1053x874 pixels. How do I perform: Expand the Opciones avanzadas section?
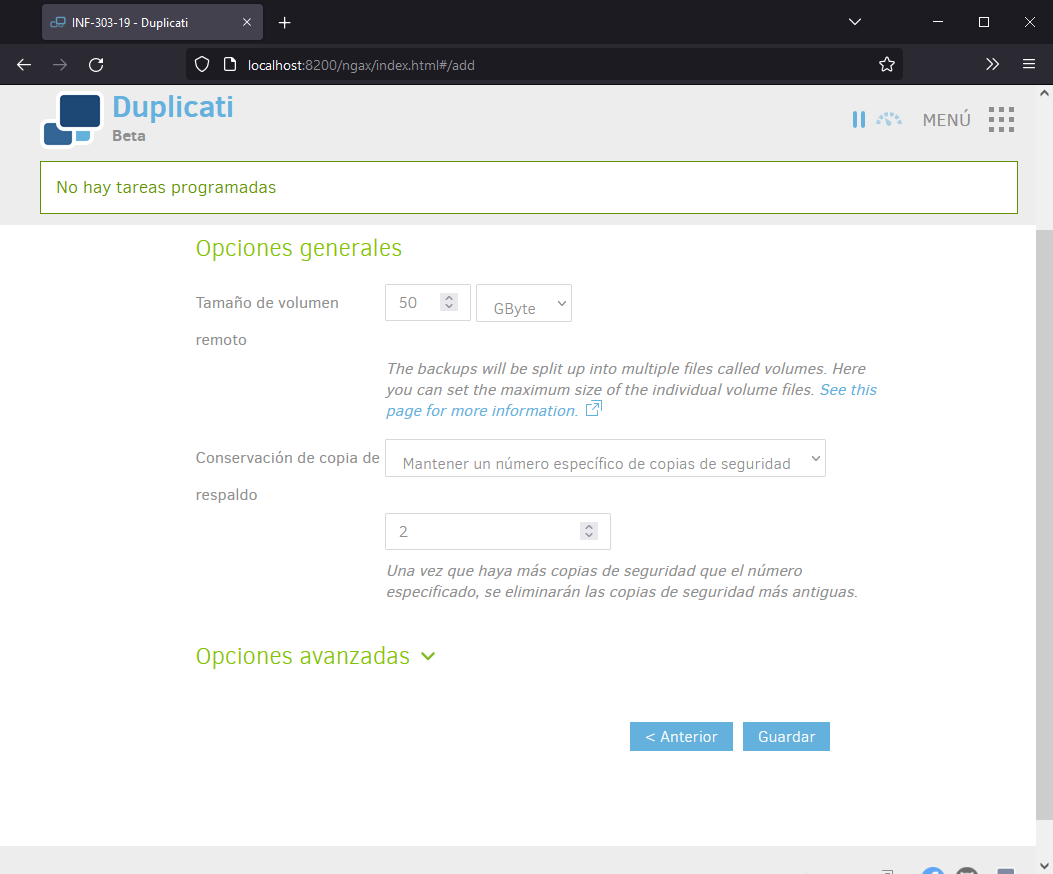tap(315, 656)
